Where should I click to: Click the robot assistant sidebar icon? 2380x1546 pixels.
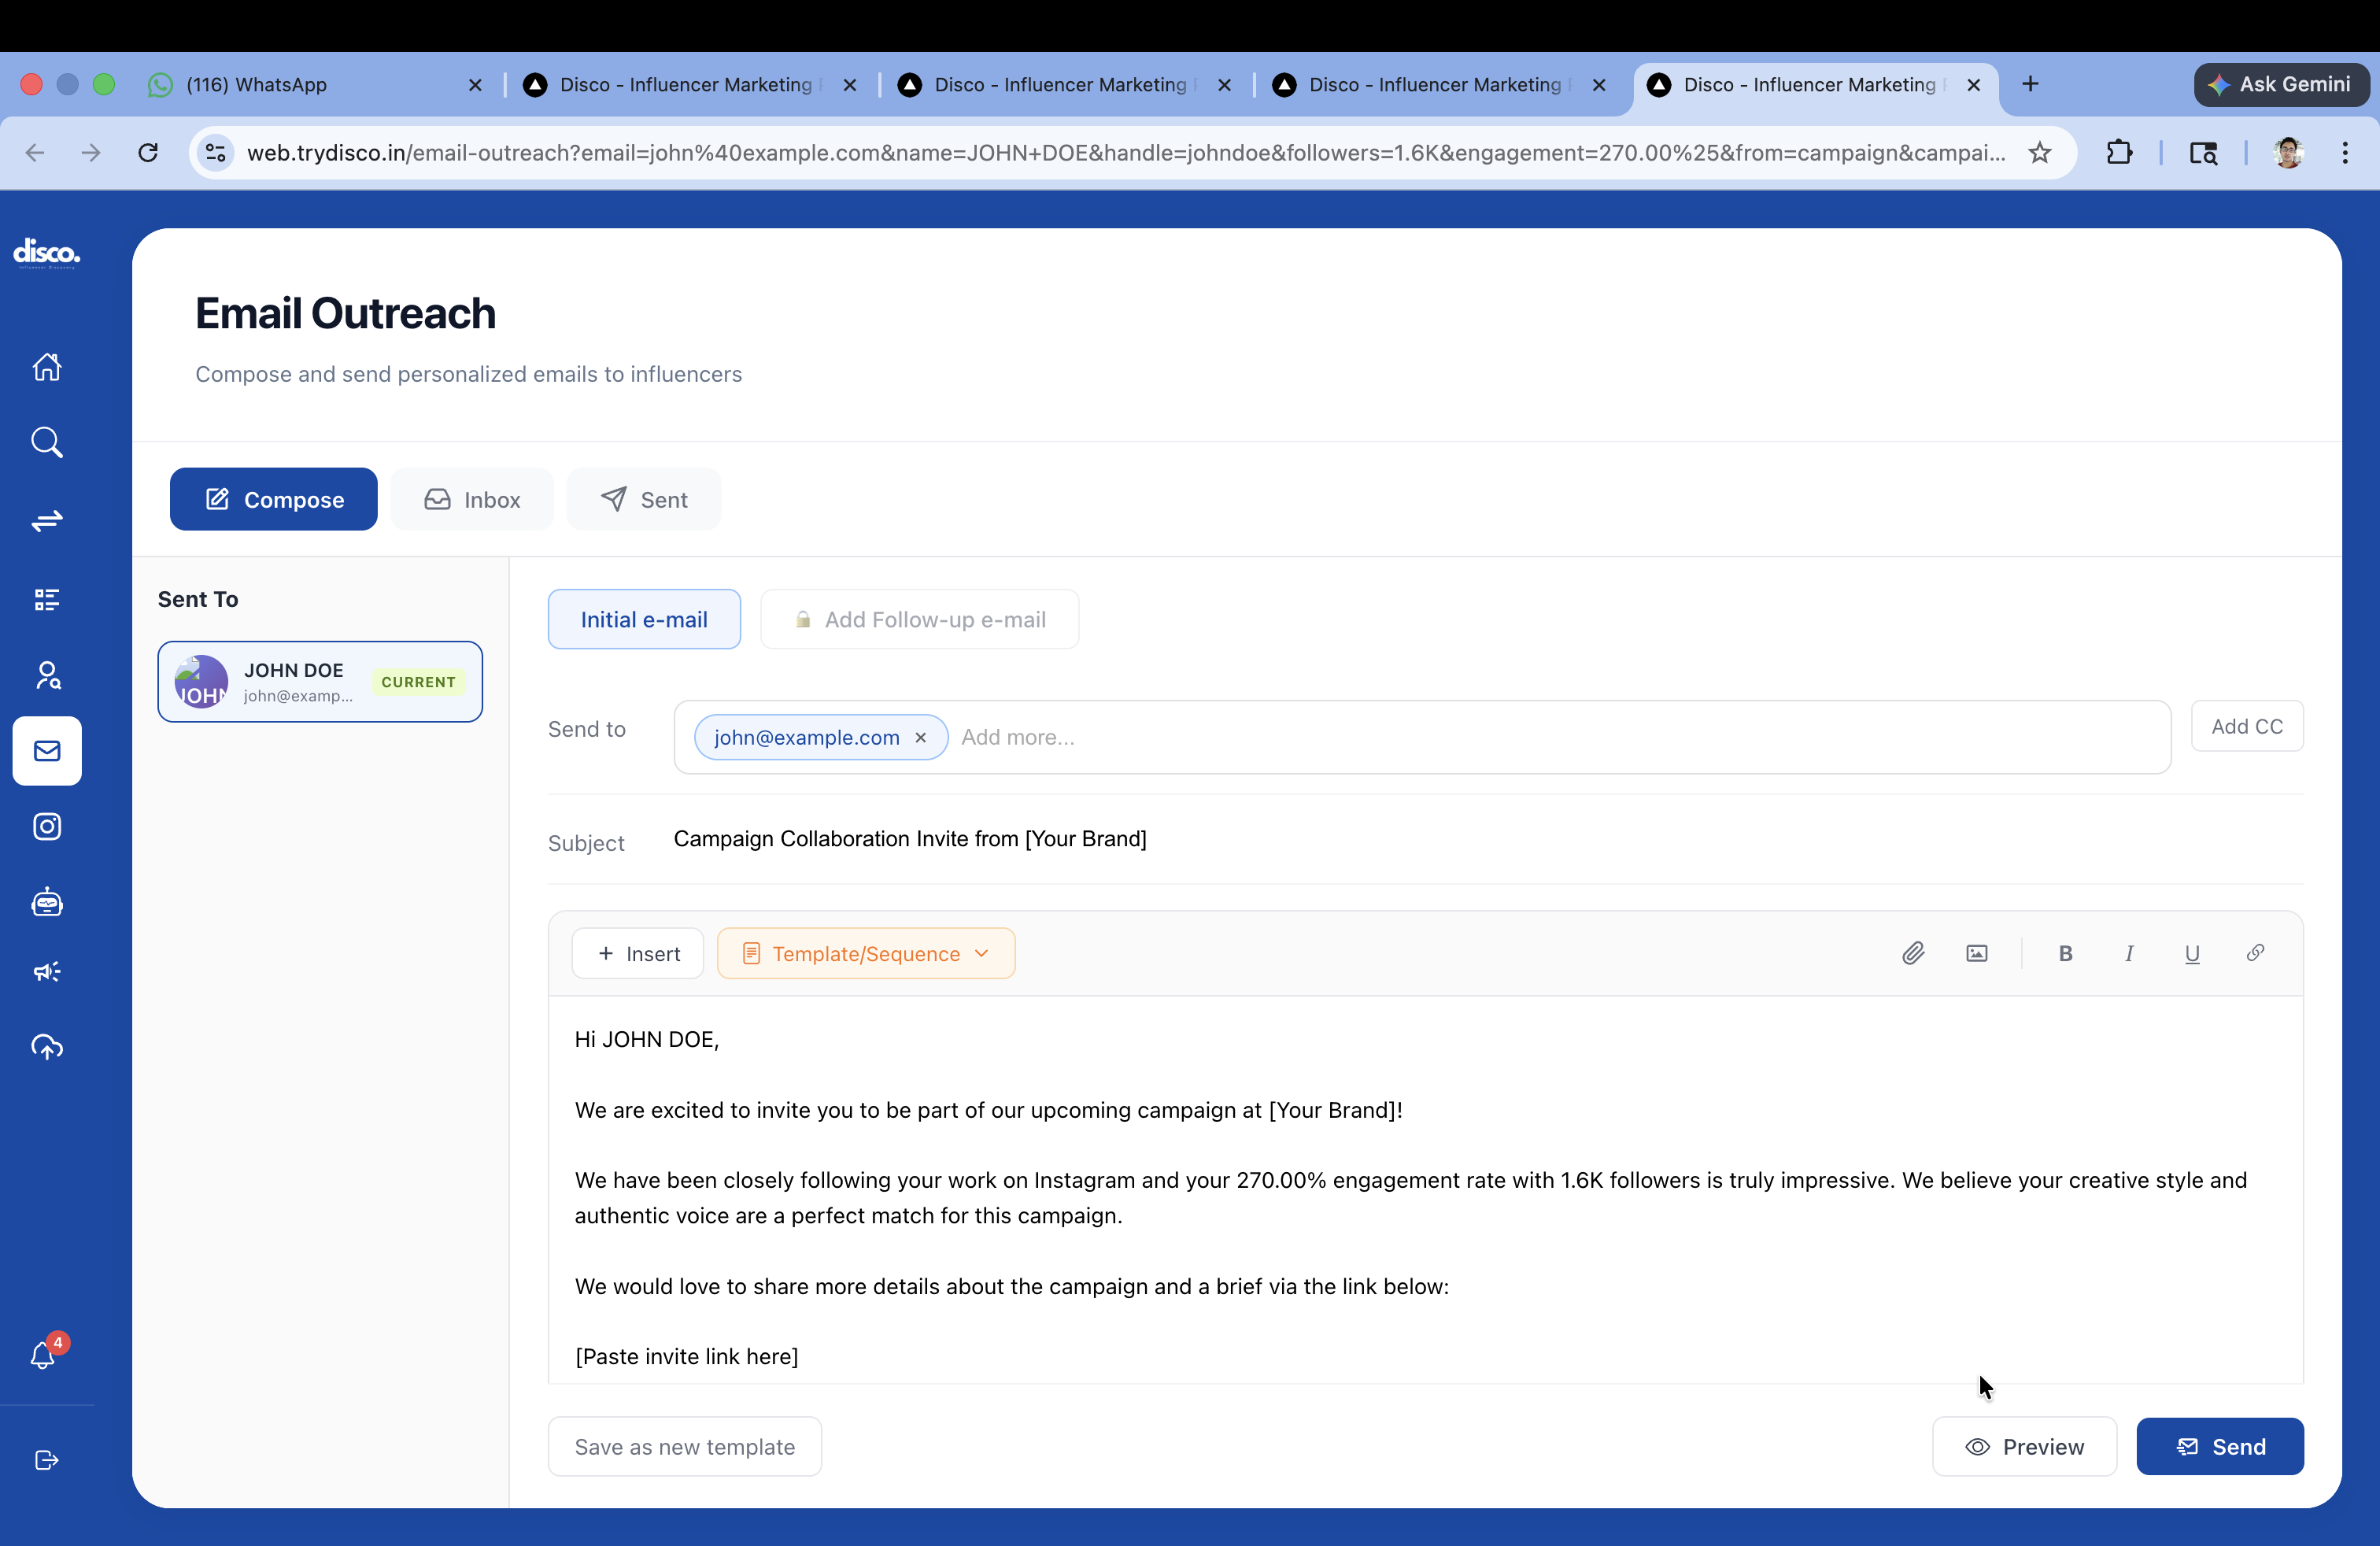[47, 902]
